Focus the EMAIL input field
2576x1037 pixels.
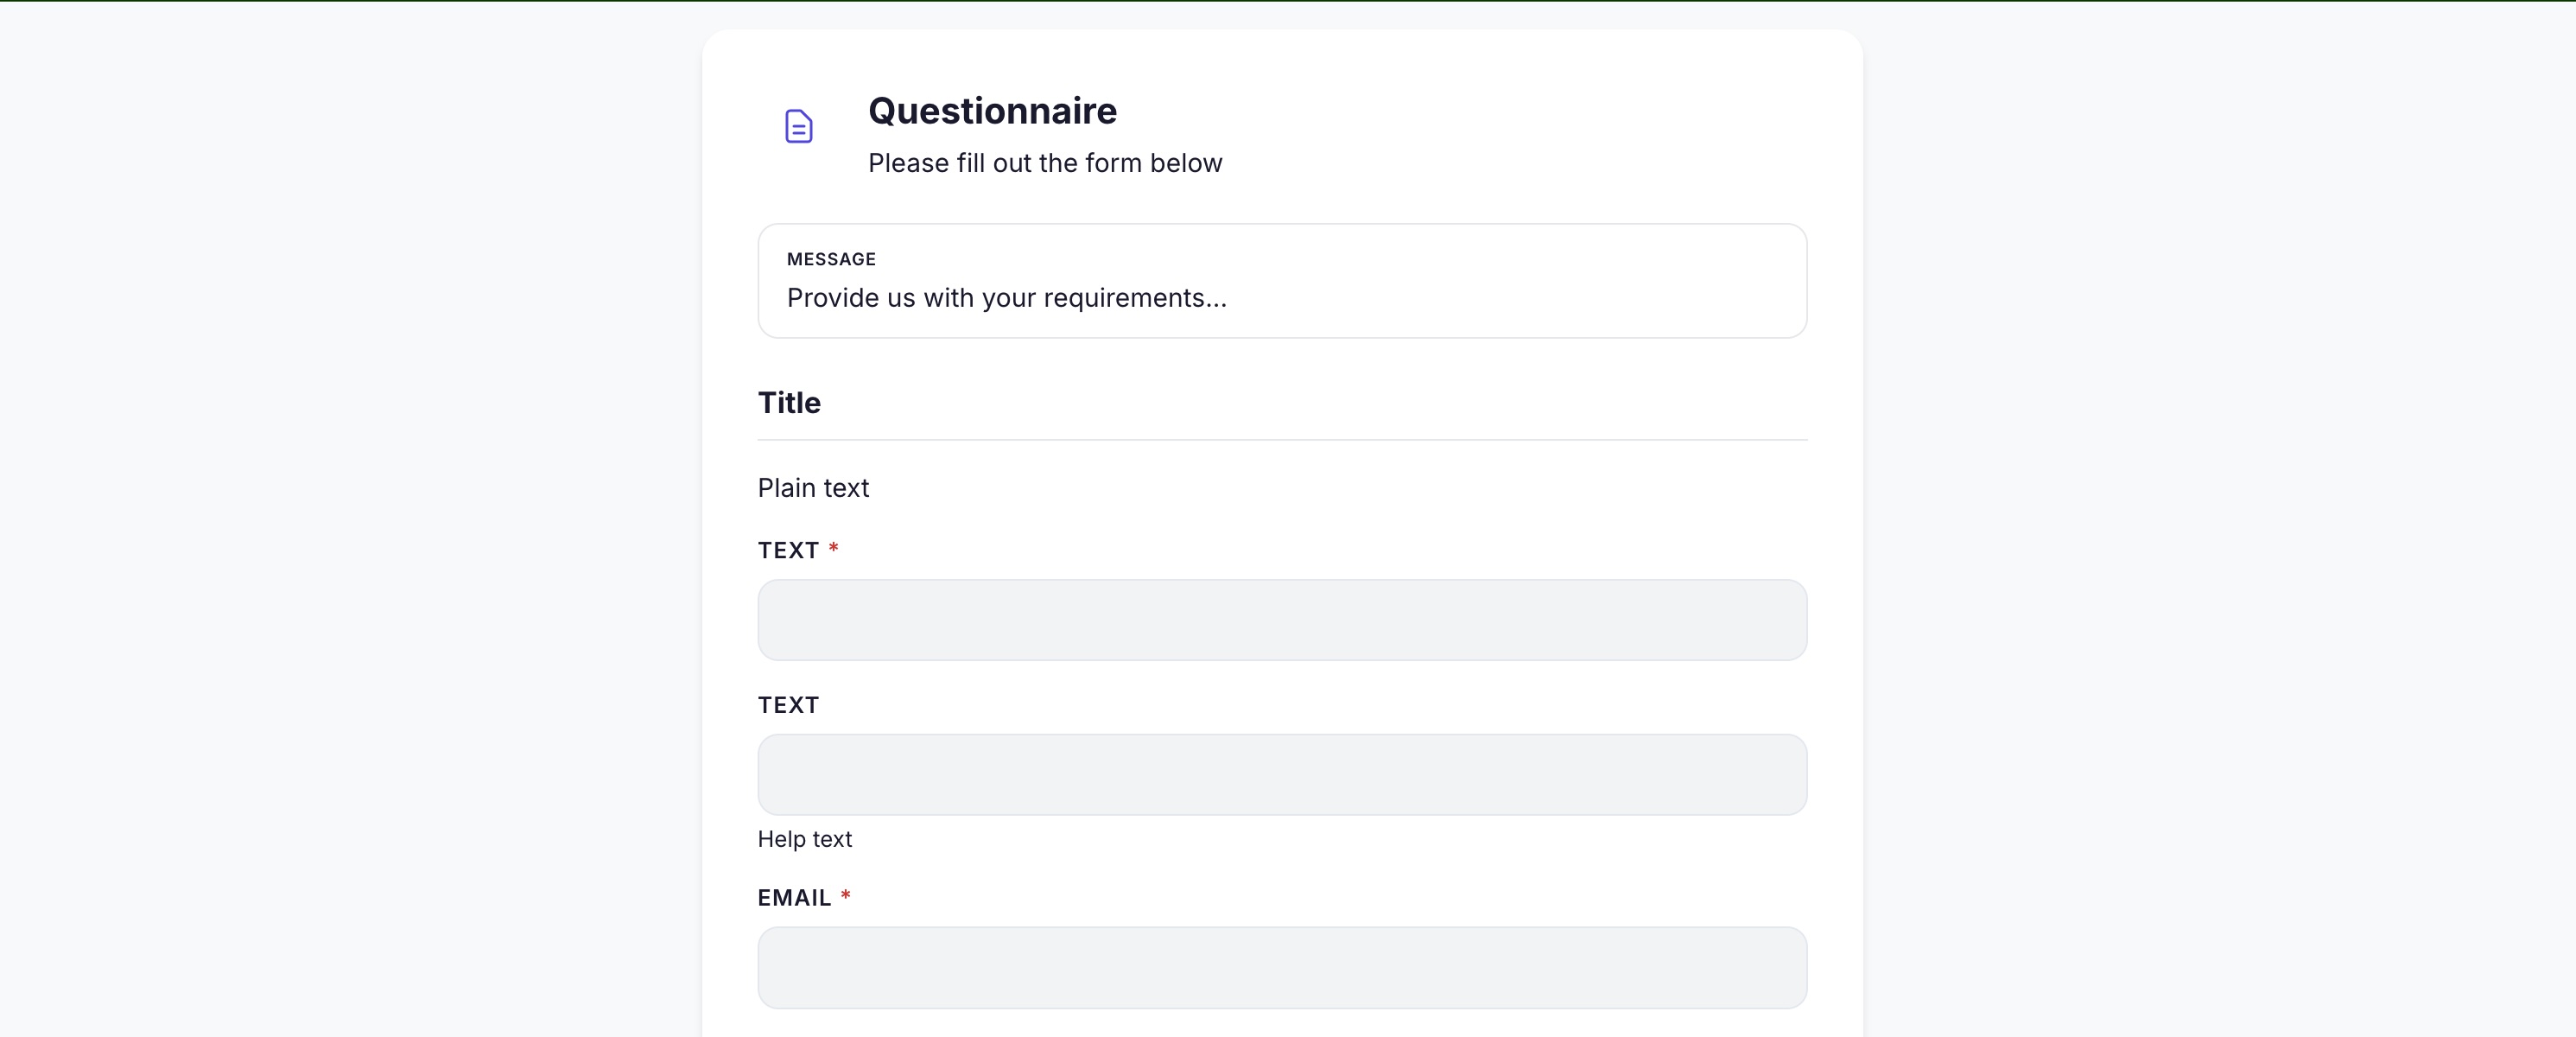[x=1281, y=967]
